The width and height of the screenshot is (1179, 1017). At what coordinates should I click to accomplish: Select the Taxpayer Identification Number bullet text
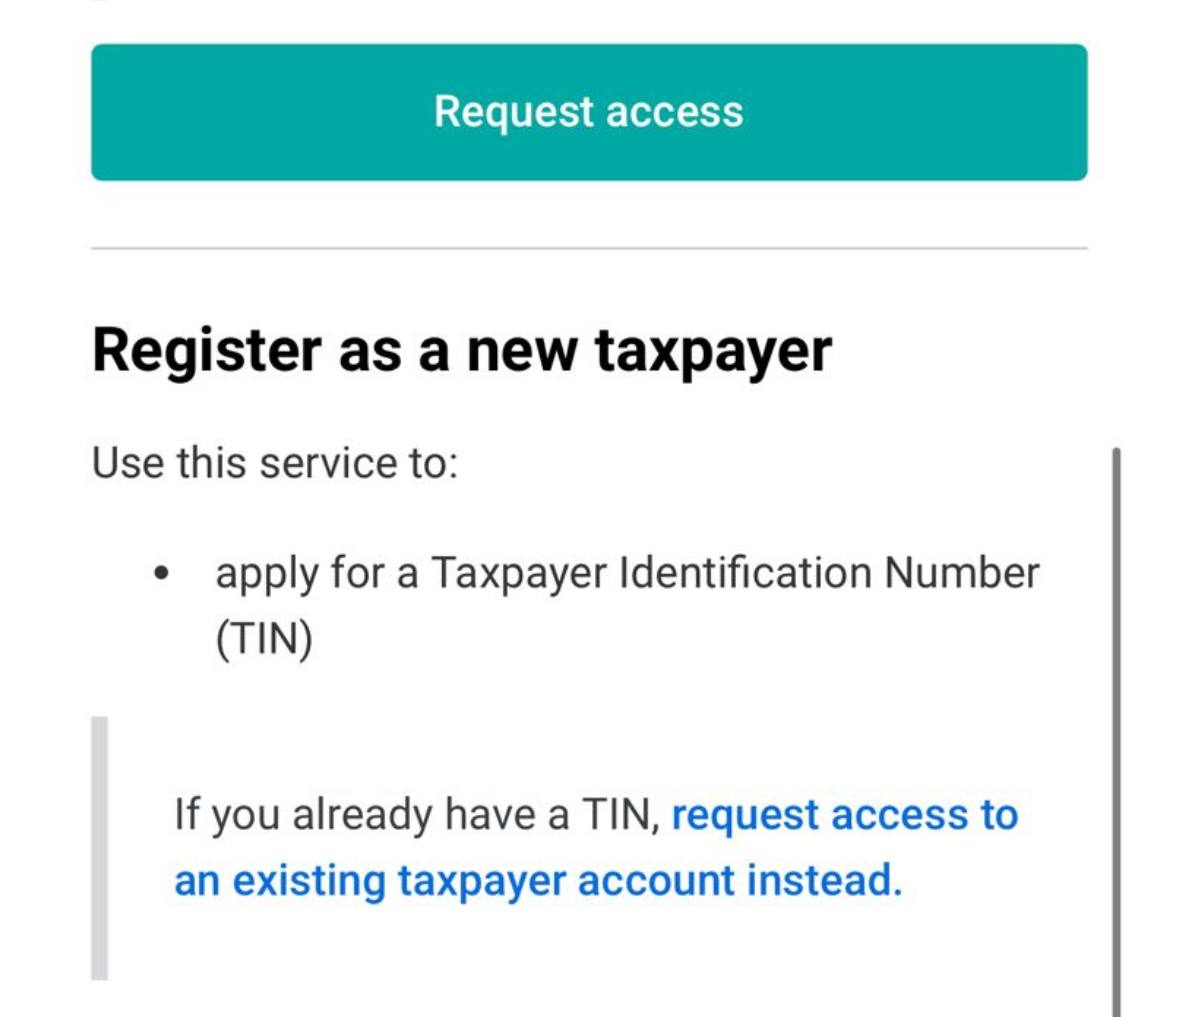click(627, 574)
